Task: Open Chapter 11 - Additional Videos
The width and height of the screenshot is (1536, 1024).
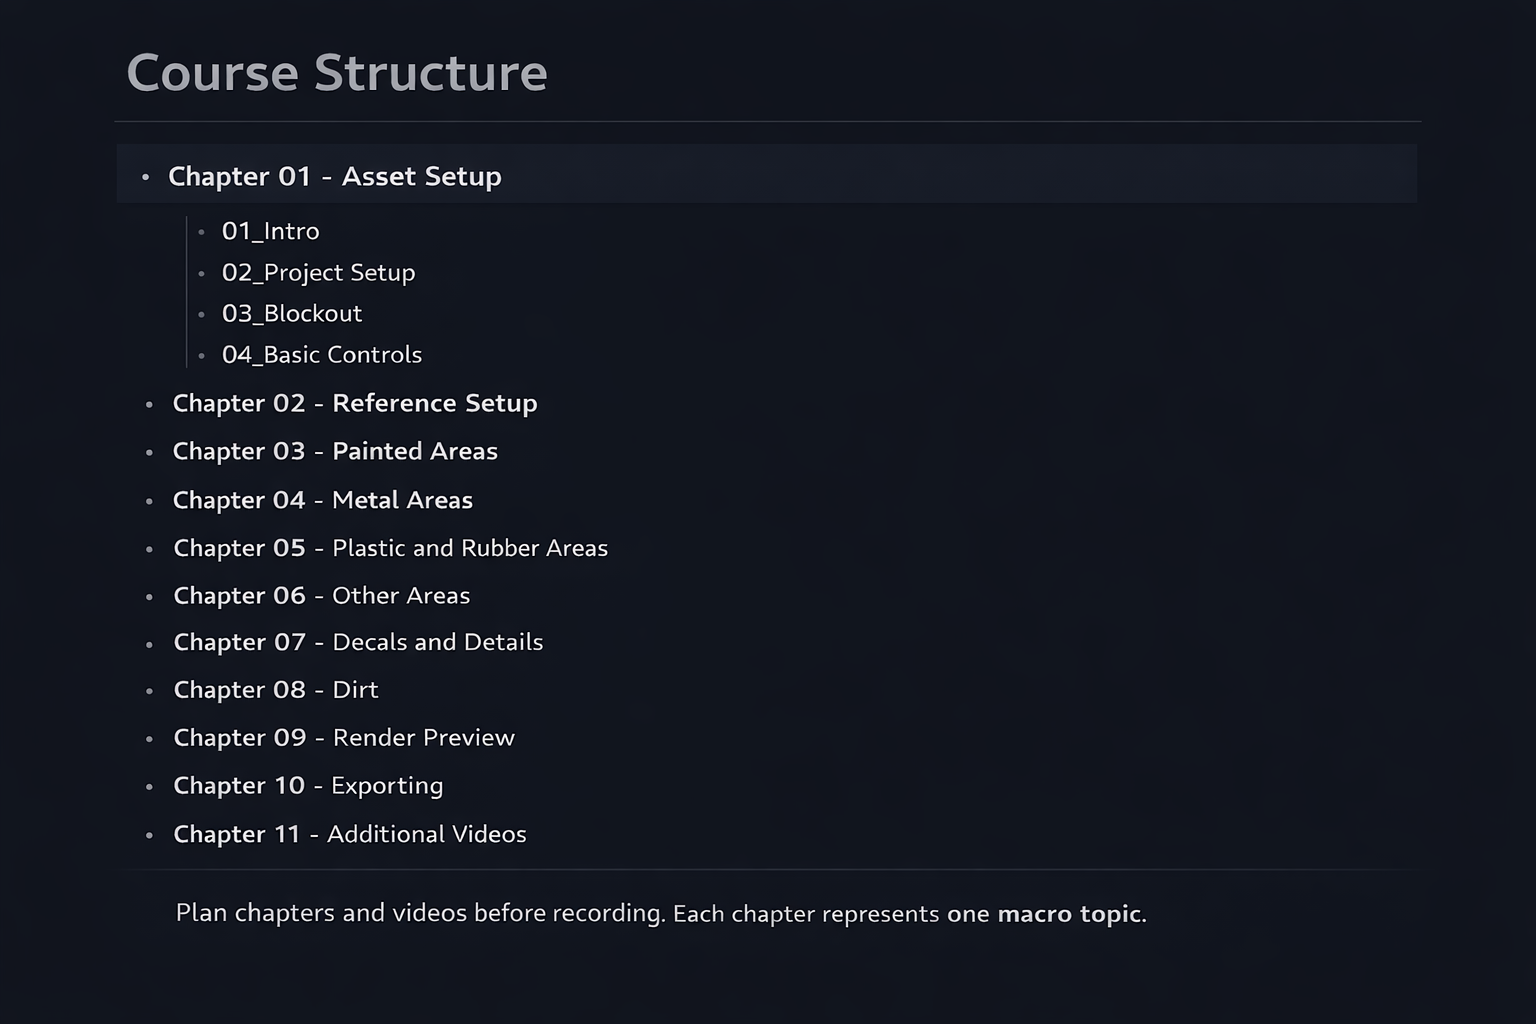Action: [x=350, y=834]
